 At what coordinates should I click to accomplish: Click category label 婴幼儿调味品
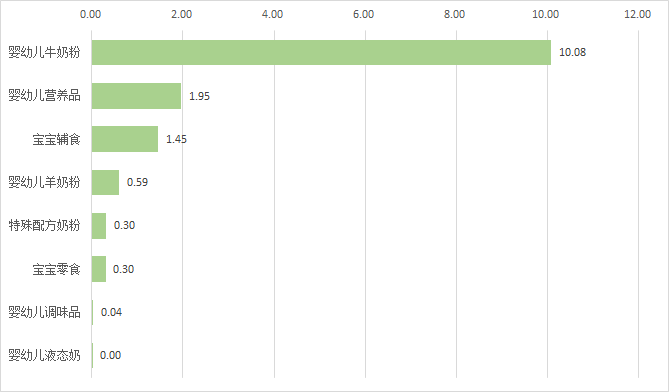tap(44, 313)
